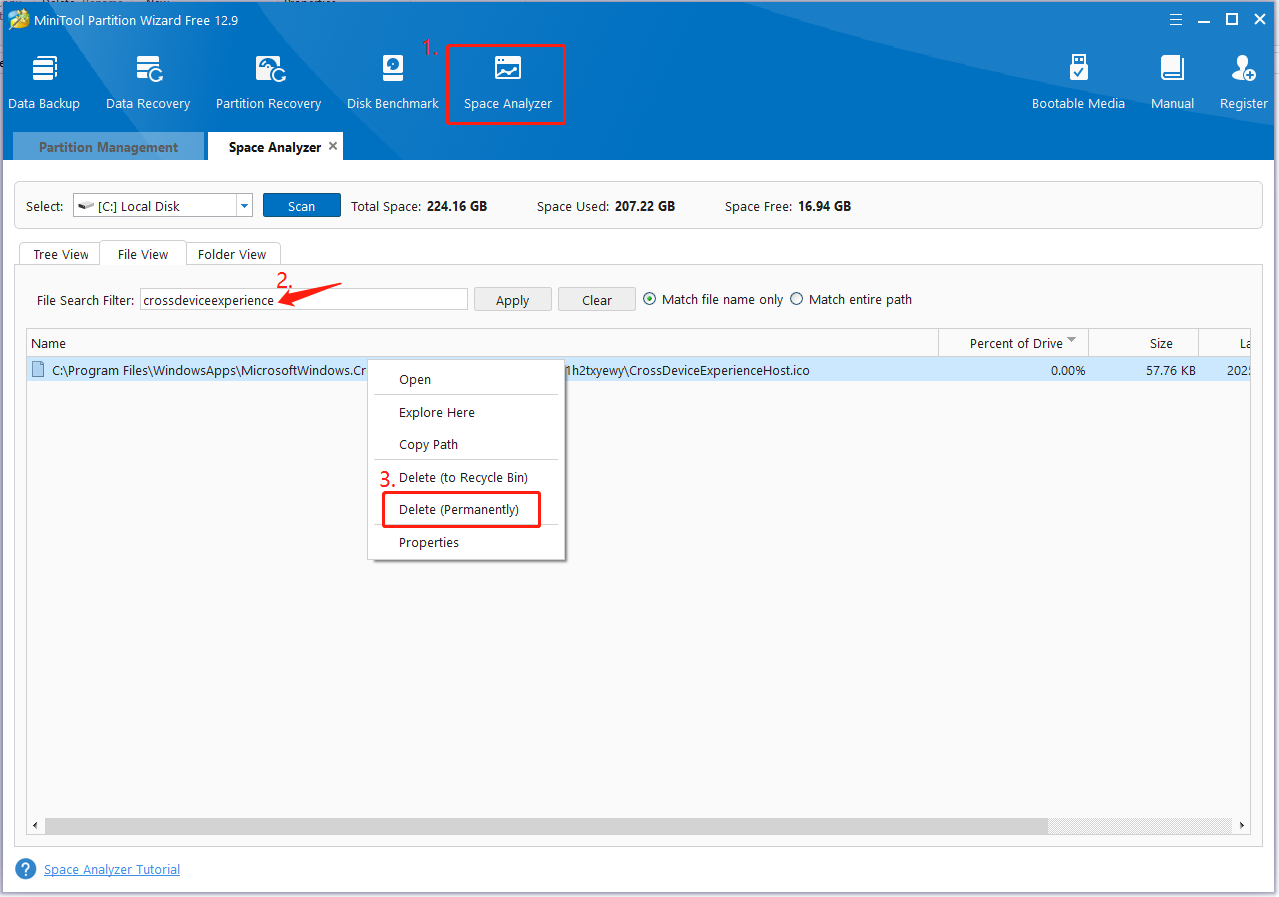Select Copy Path in context menu
The image size is (1279, 897).
428,444
